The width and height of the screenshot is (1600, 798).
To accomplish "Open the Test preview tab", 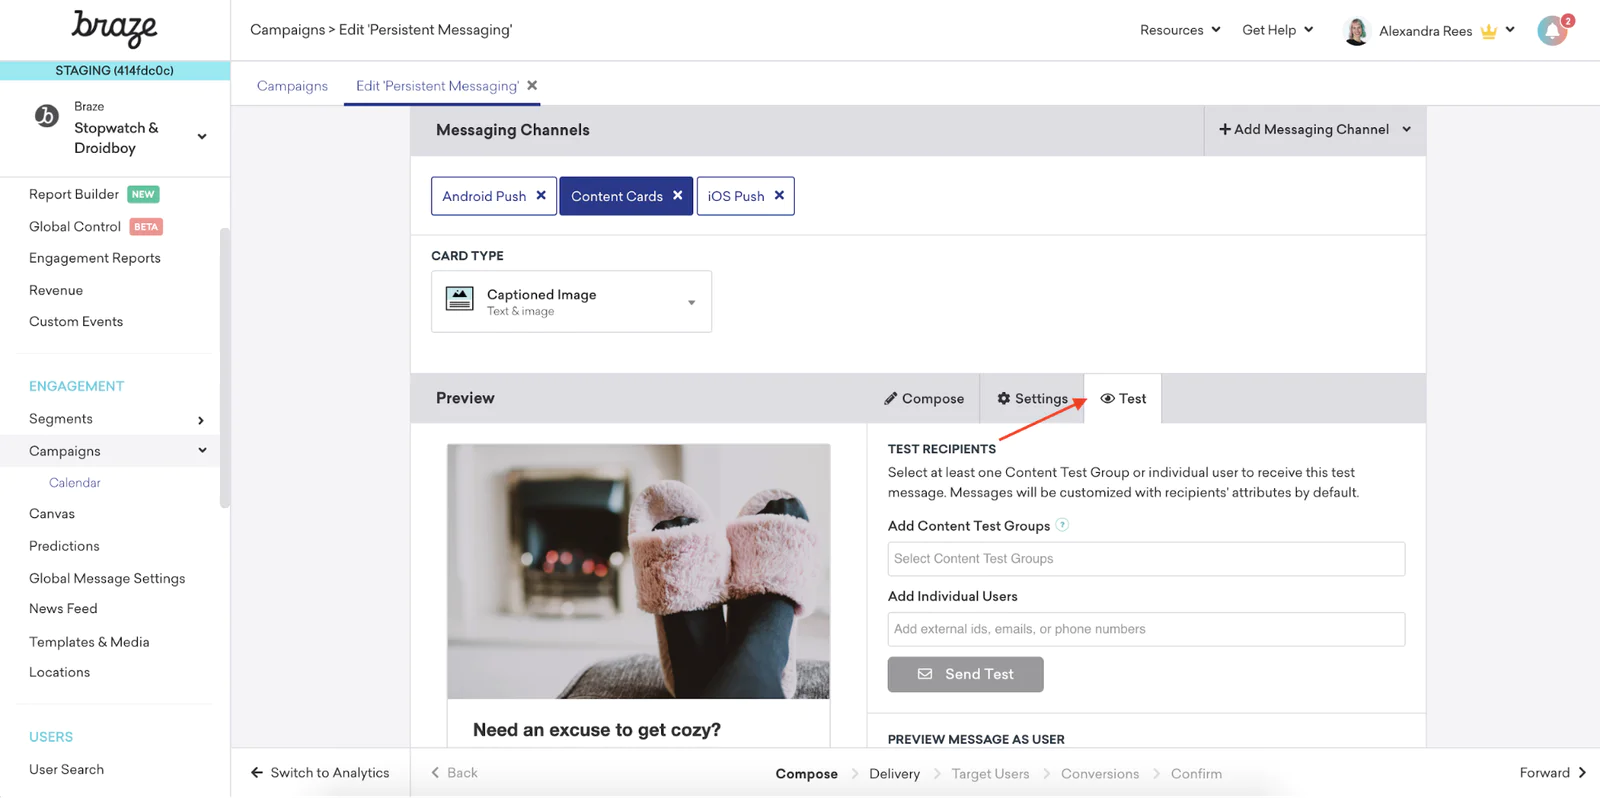I will (1123, 398).
